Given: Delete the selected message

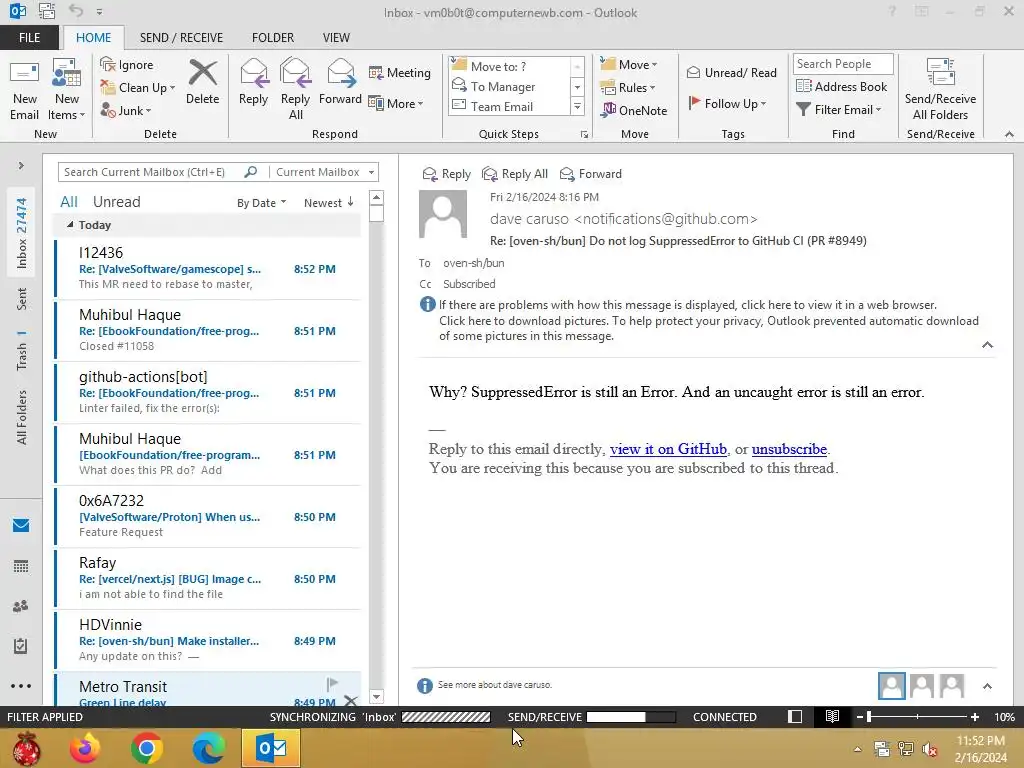Looking at the screenshot, I should 202,82.
